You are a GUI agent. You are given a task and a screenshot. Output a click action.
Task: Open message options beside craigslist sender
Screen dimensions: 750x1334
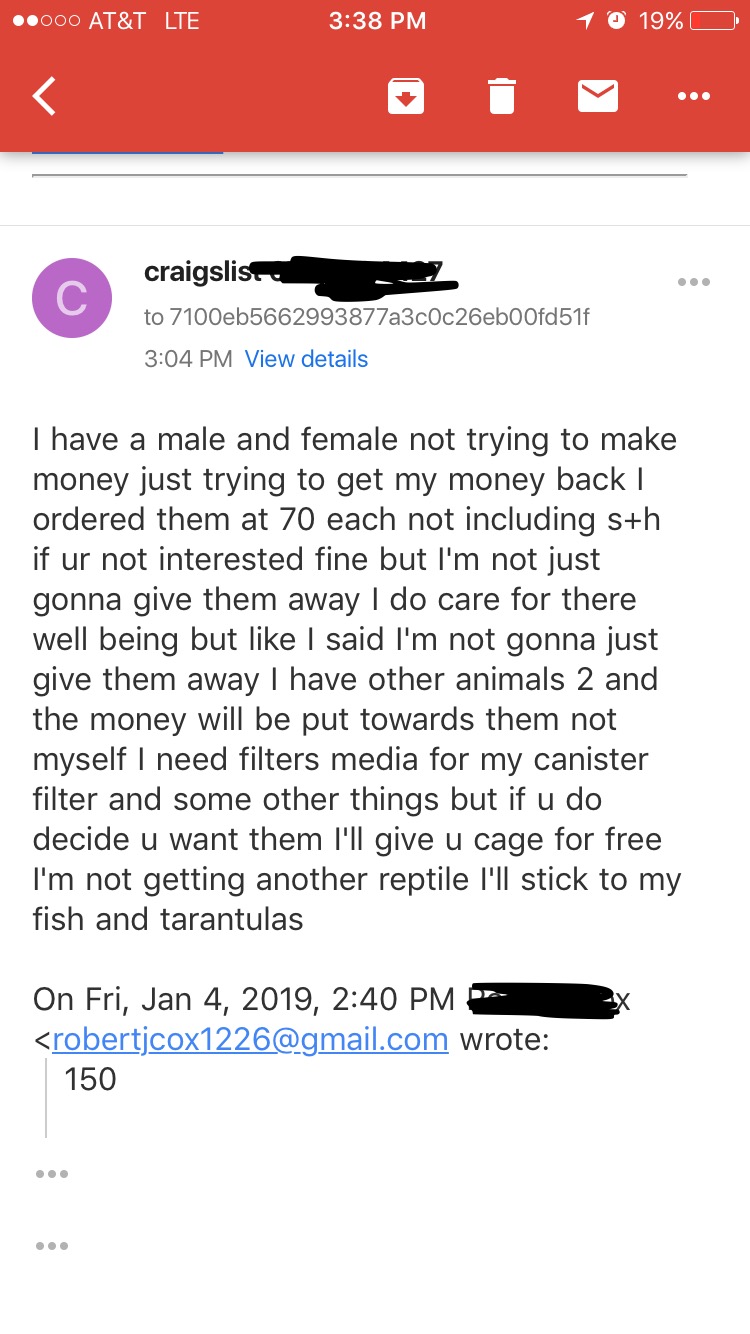pyautogui.click(x=693, y=282)
